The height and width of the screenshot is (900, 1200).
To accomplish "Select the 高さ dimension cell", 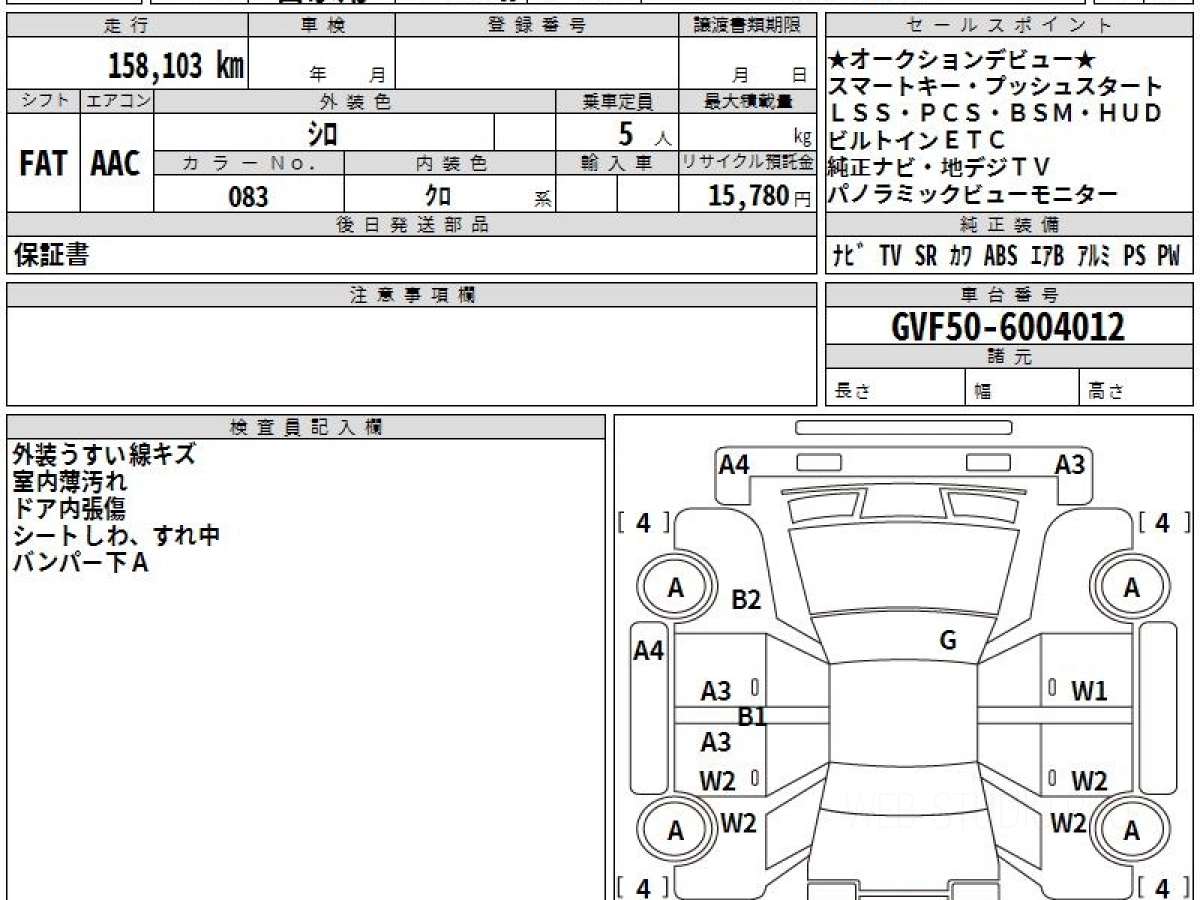I will pyautogui.click(x=1137, y=388).
